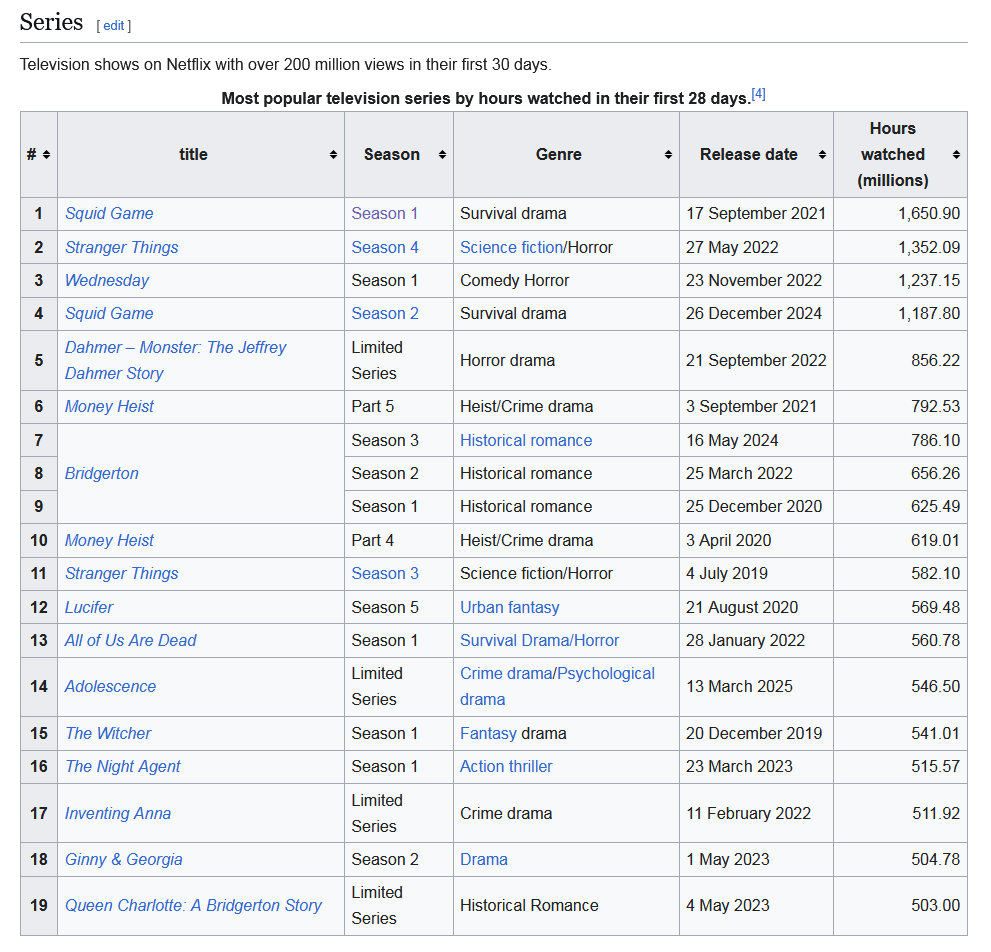The height and width of the screenshot is (952, 991).
Task: Open Dahmer – Monster: The Jeffrey Dahmer Story
Action: coord(176,360)
